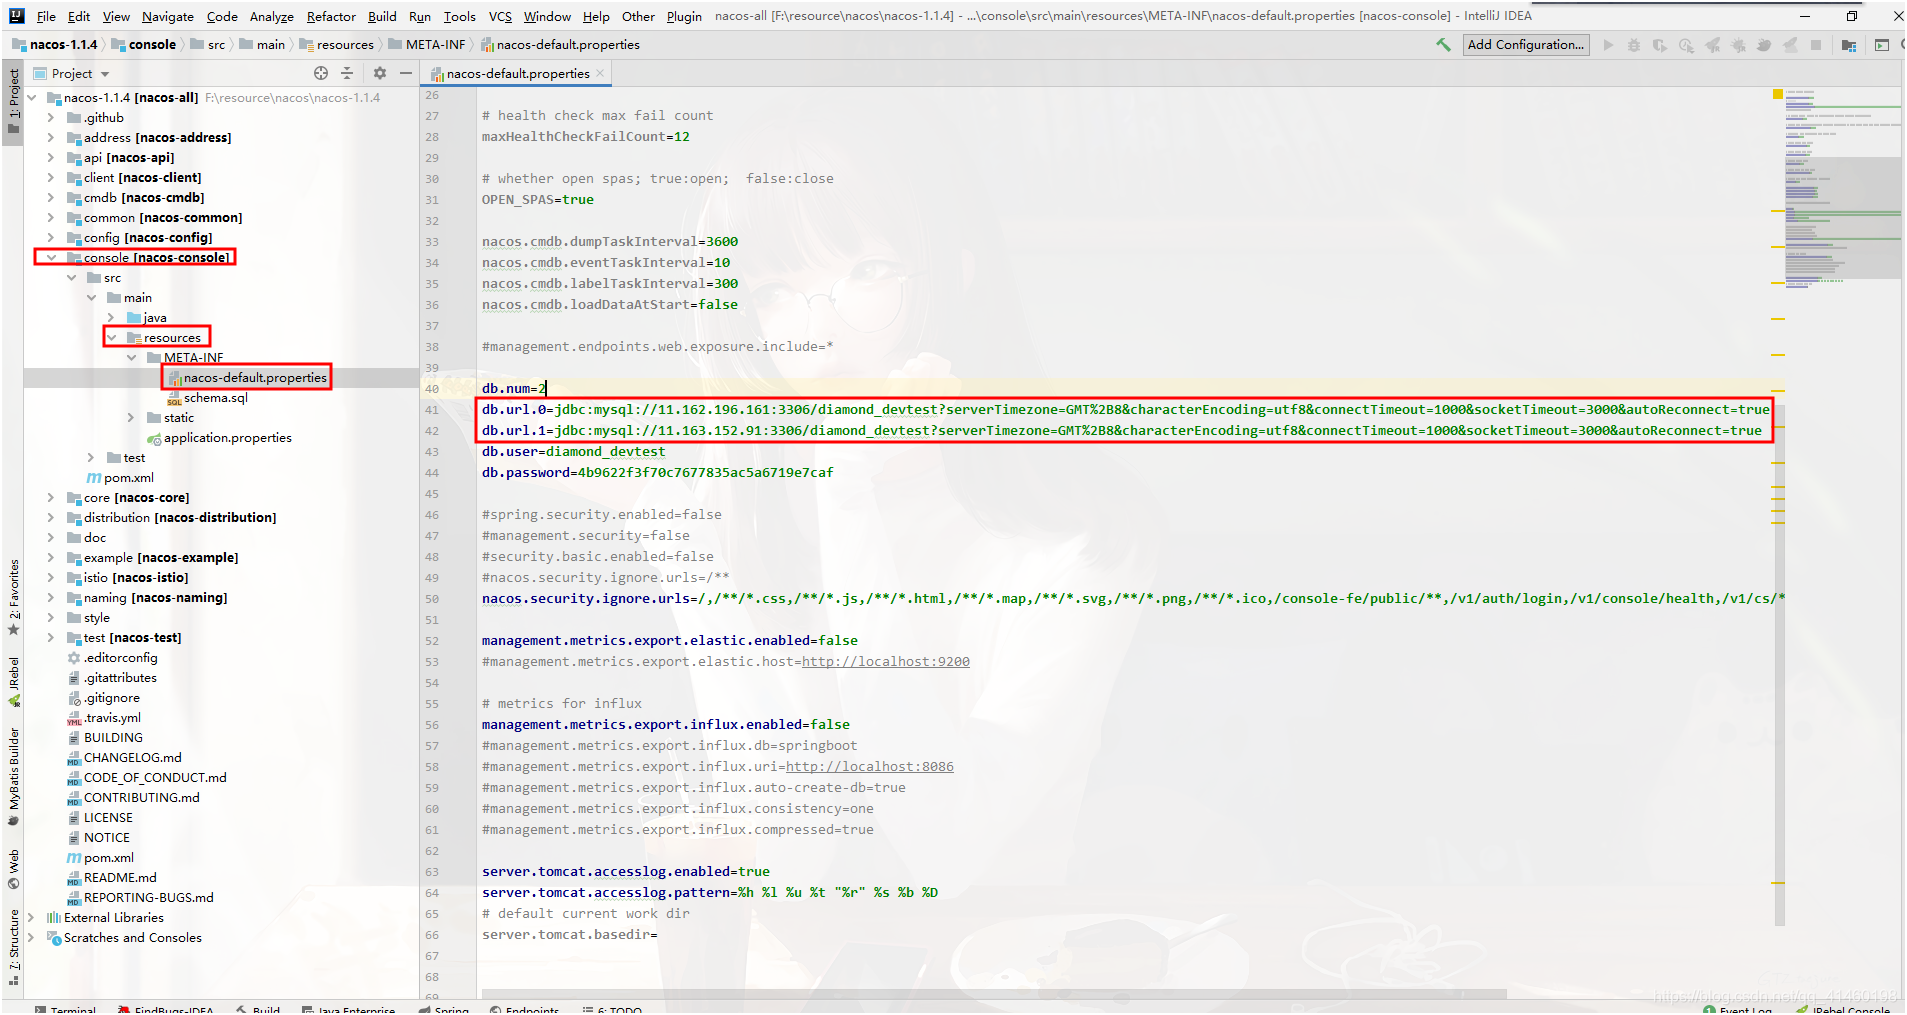The height and width of the screenshot is (1015, 1907).
Task: Select README.md in project tree
Action: [111, 877]
